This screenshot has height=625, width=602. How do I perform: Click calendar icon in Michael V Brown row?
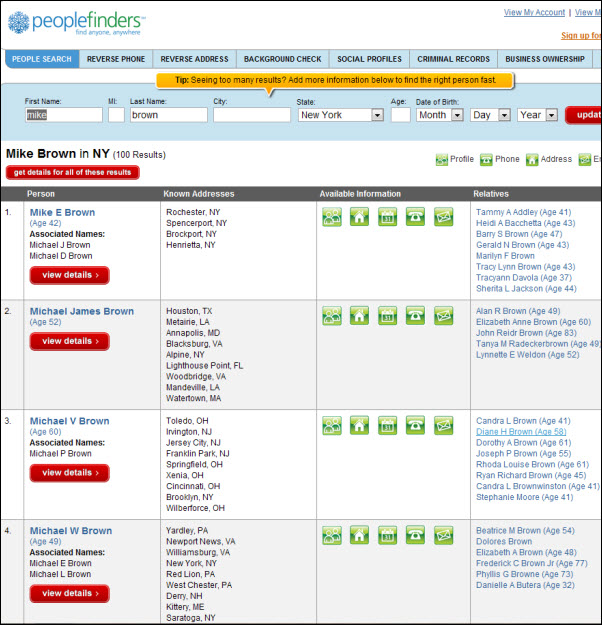pos(388,425)
